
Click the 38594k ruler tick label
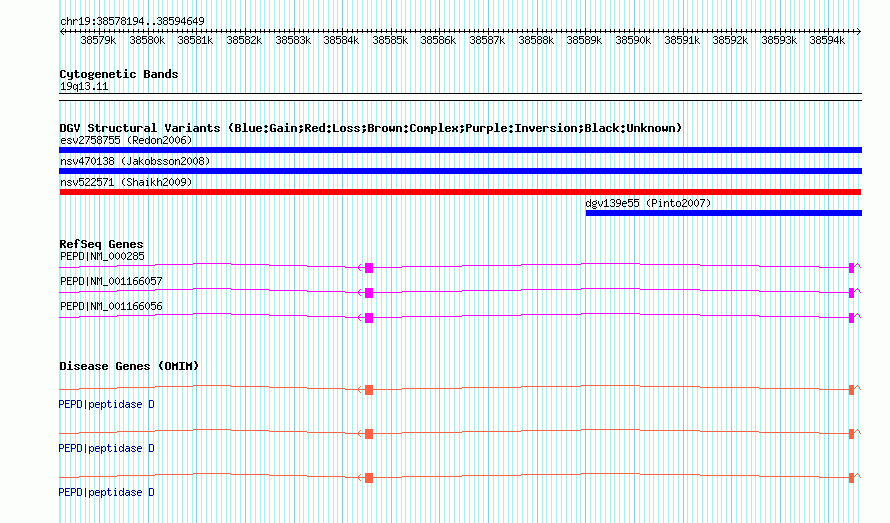pyautogui.click(x=827, y=40)
